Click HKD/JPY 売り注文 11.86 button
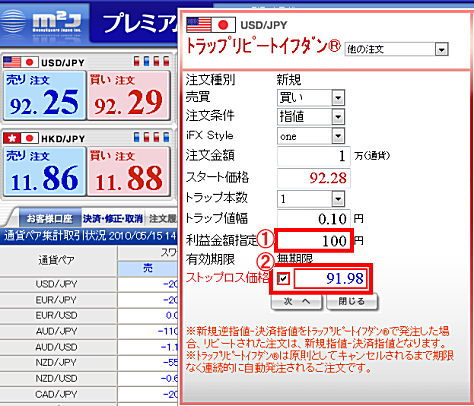This screenshot has height=406, width=474. 44,171
